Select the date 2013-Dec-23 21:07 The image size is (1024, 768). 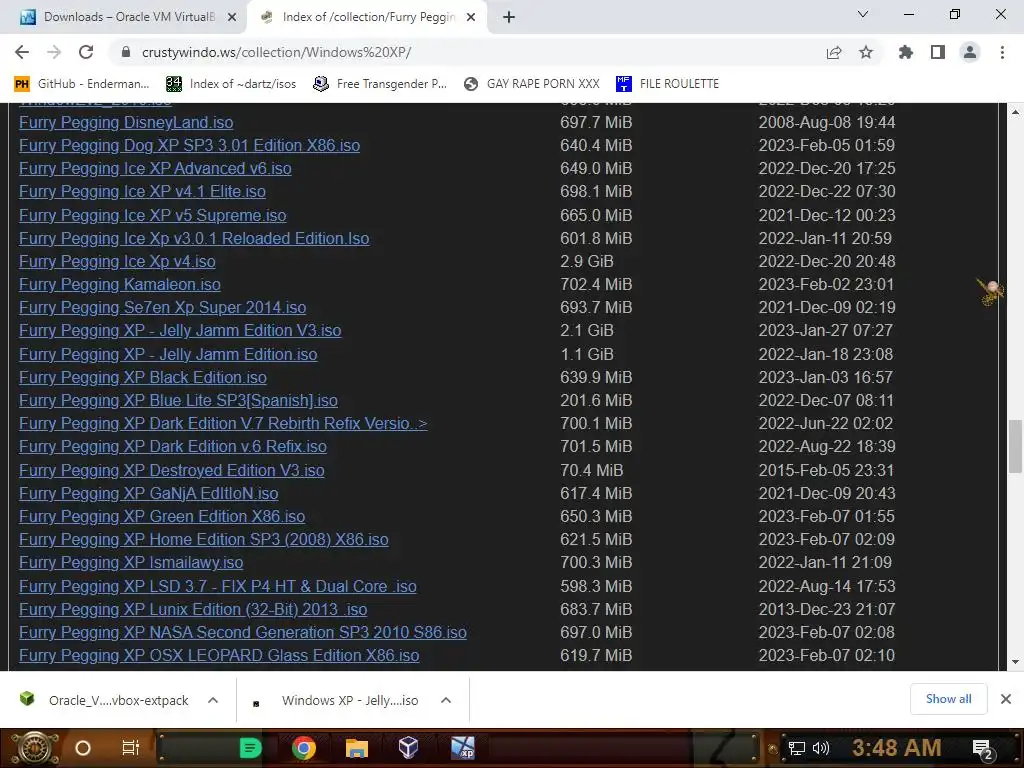[827, 609]
